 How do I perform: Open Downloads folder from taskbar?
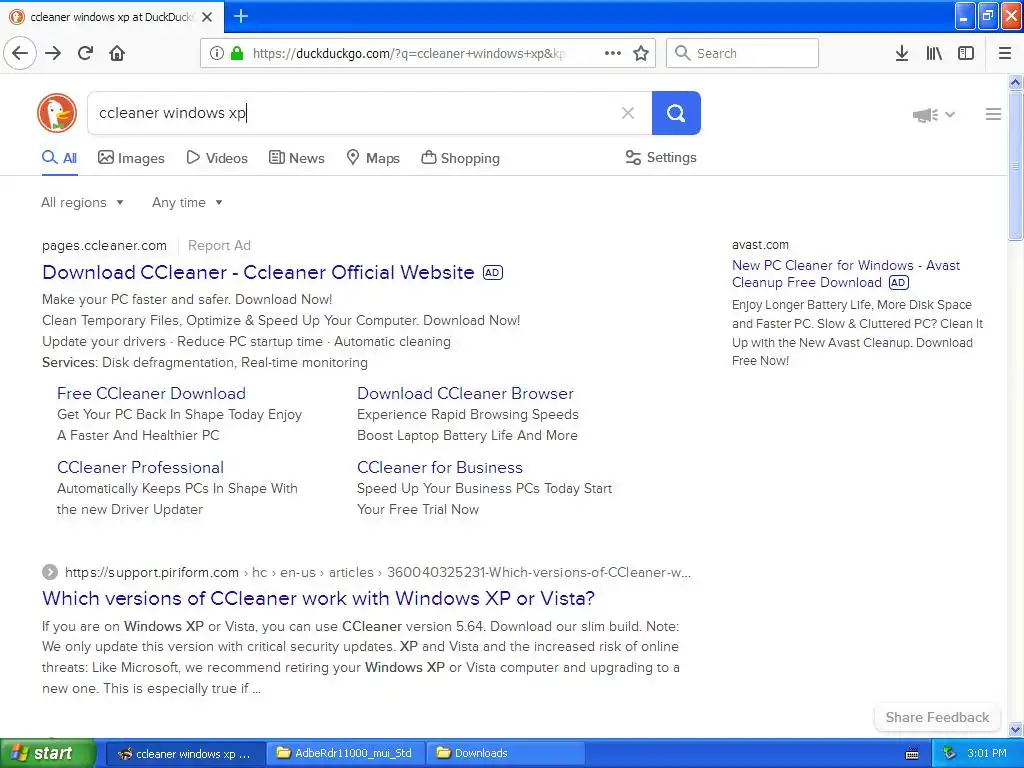point(505,753)
